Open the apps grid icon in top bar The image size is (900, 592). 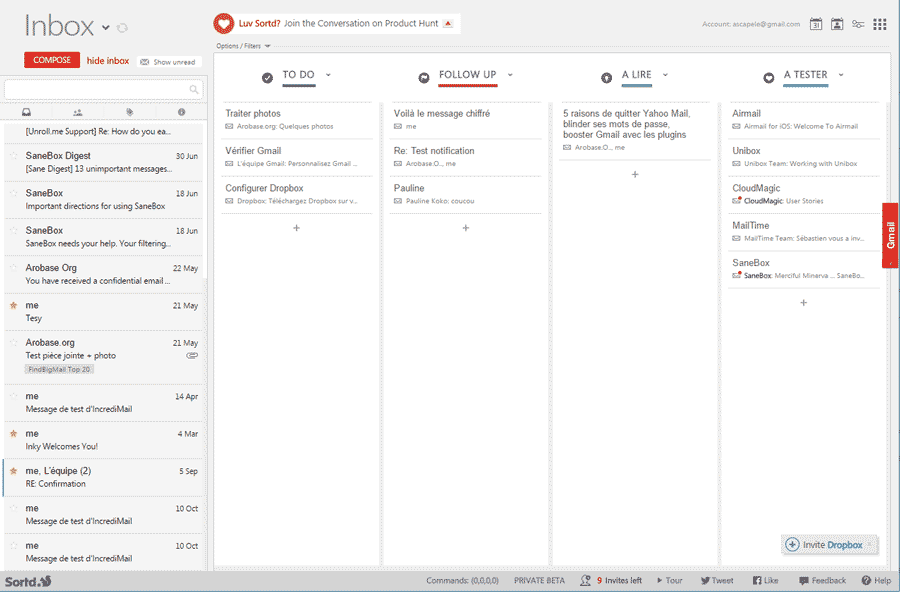tap(880, 24)
